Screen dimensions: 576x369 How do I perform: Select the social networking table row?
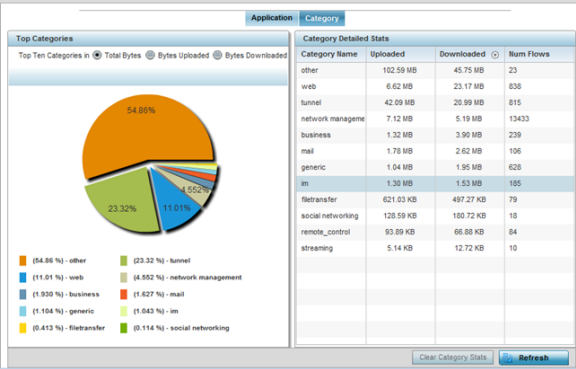pos(435,216)
